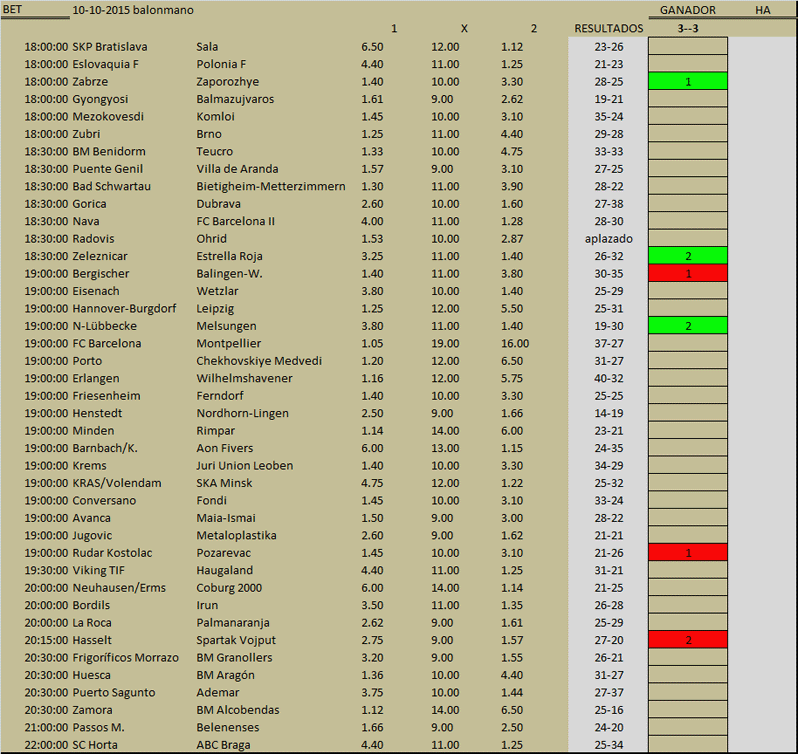The image size is (798, 754).
Task: Select the Palmanaranja cell
Action: point(233,623)
